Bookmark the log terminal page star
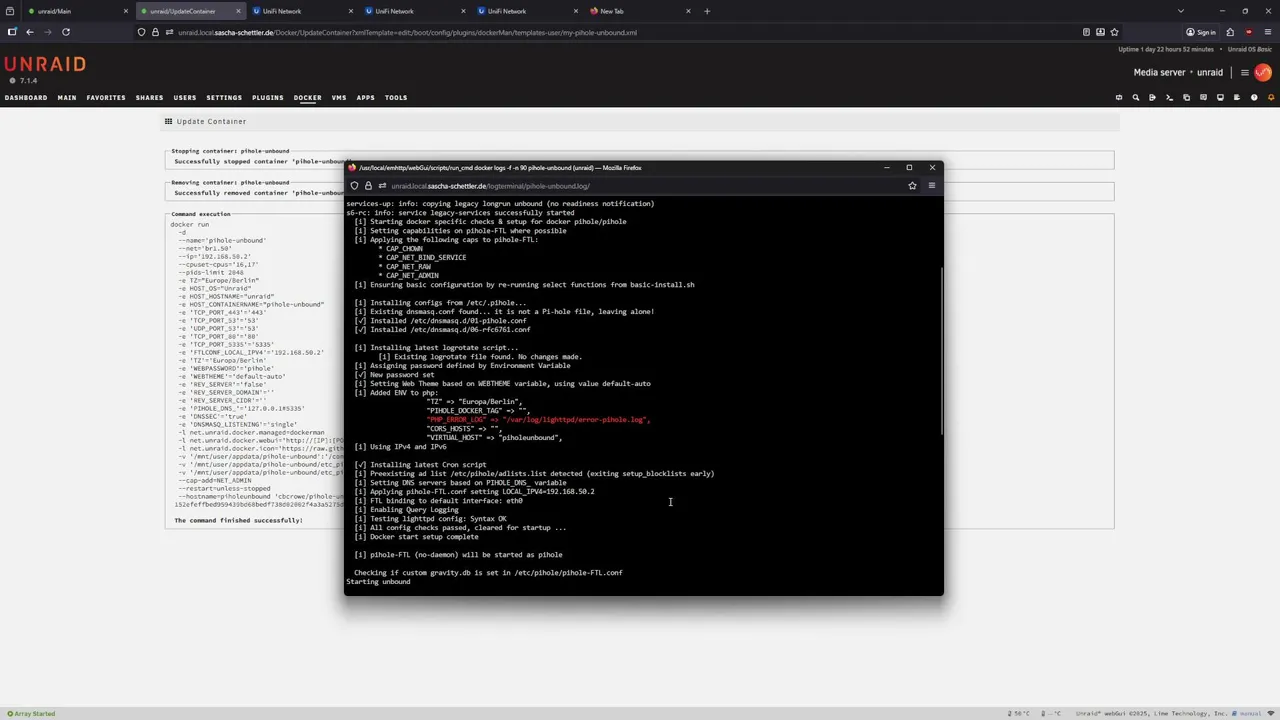Viewport: 1280px width, 720px height. click(912, 186)
